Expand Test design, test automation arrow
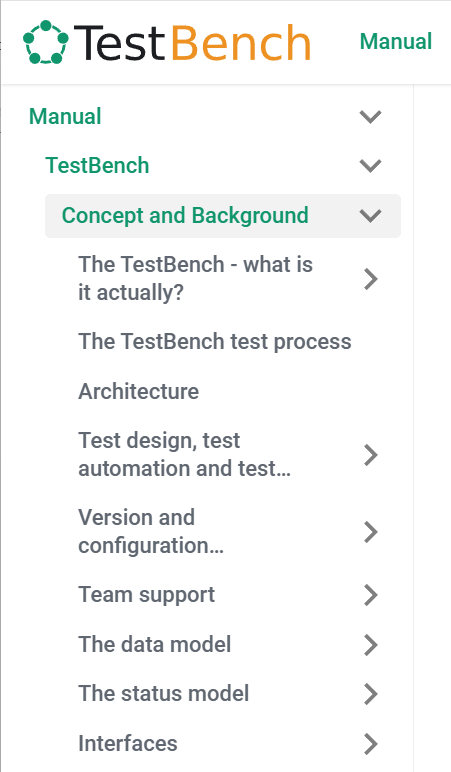Viewport: 451px width, 772px height. coord(370,454)
